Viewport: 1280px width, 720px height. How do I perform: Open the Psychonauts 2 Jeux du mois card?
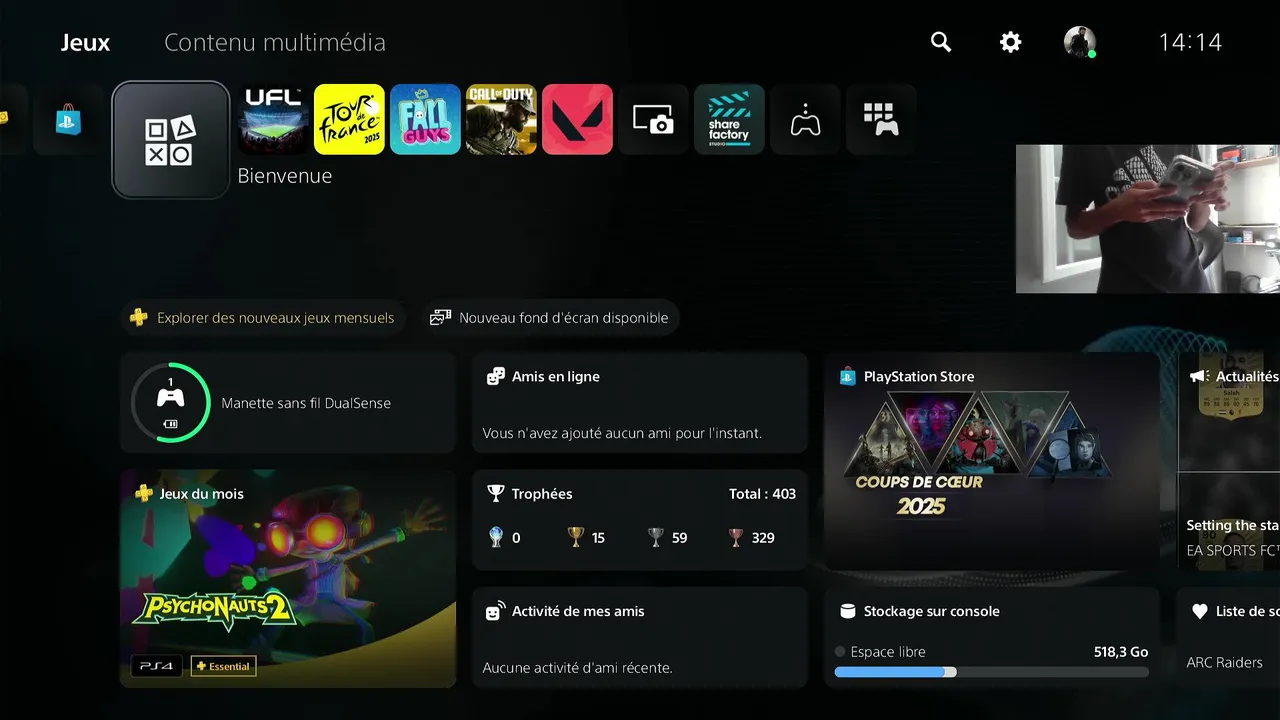coord(288,579)
